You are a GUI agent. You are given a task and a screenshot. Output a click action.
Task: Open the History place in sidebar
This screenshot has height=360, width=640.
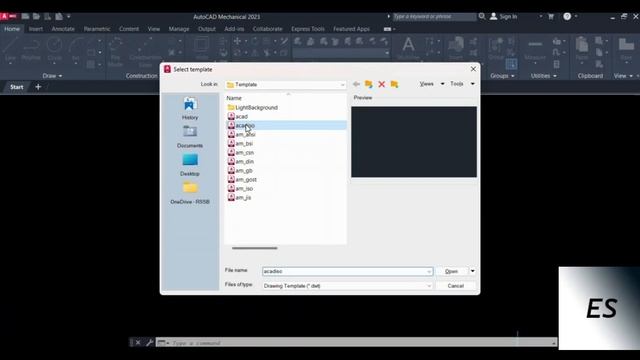190,109
